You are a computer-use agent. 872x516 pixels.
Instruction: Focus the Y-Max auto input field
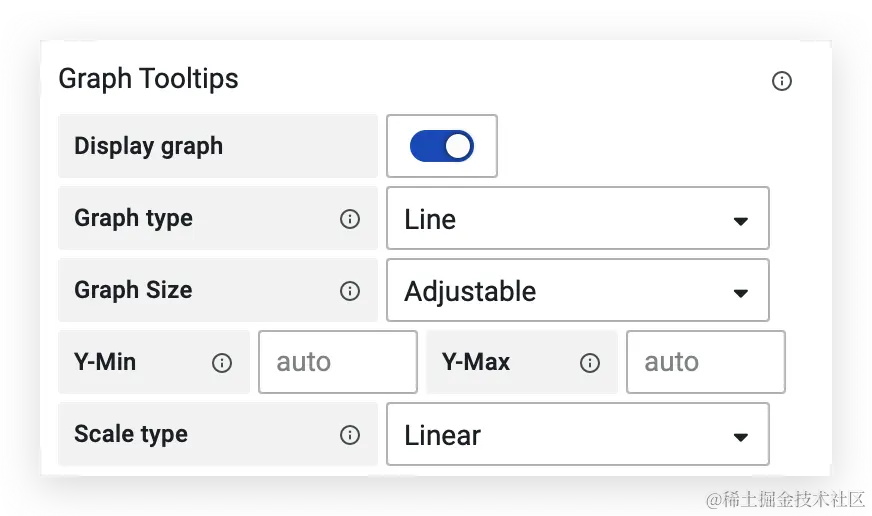point(706,362)
